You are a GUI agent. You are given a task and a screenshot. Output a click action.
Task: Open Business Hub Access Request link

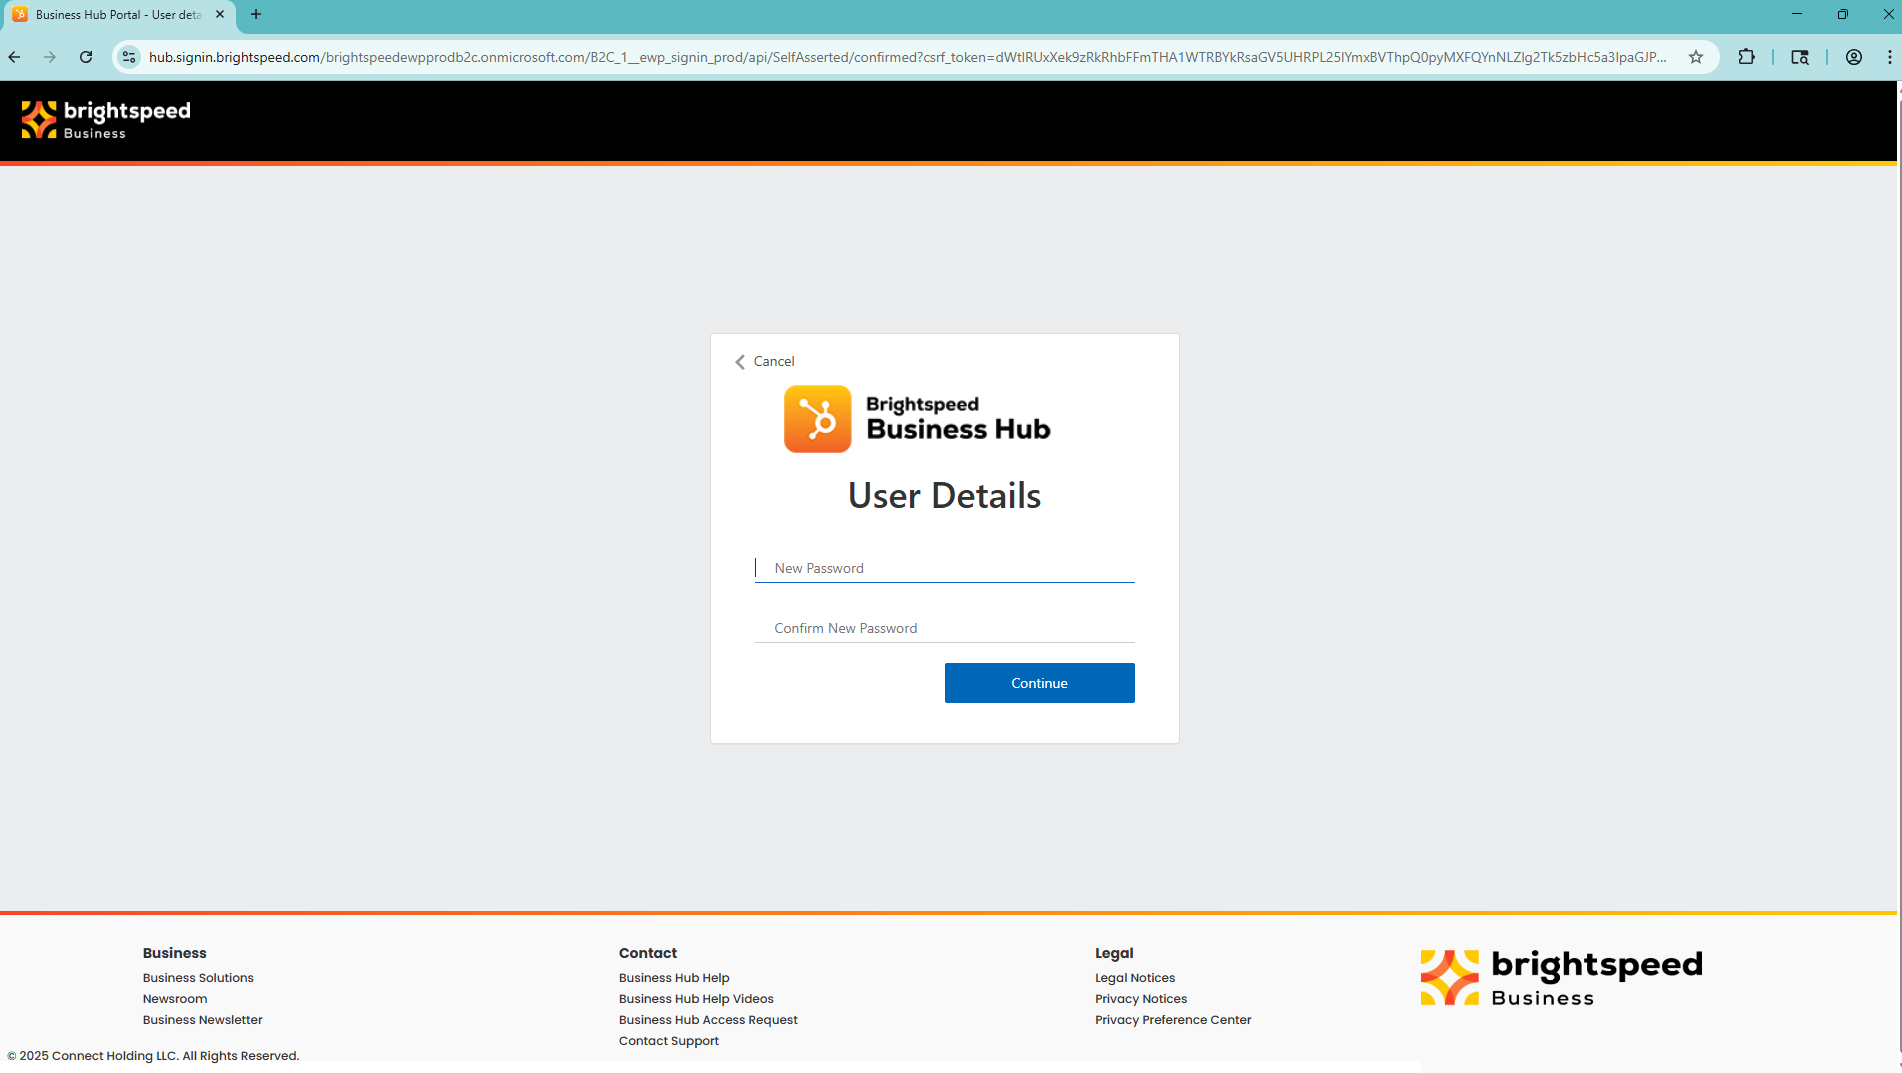click(708, 1020)
